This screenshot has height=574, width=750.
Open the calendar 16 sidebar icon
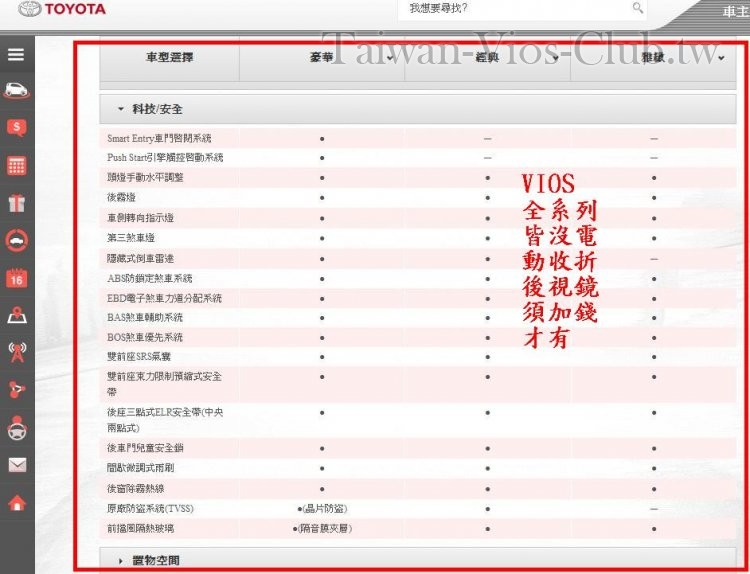pyautogui.click(x=17, y=278)
